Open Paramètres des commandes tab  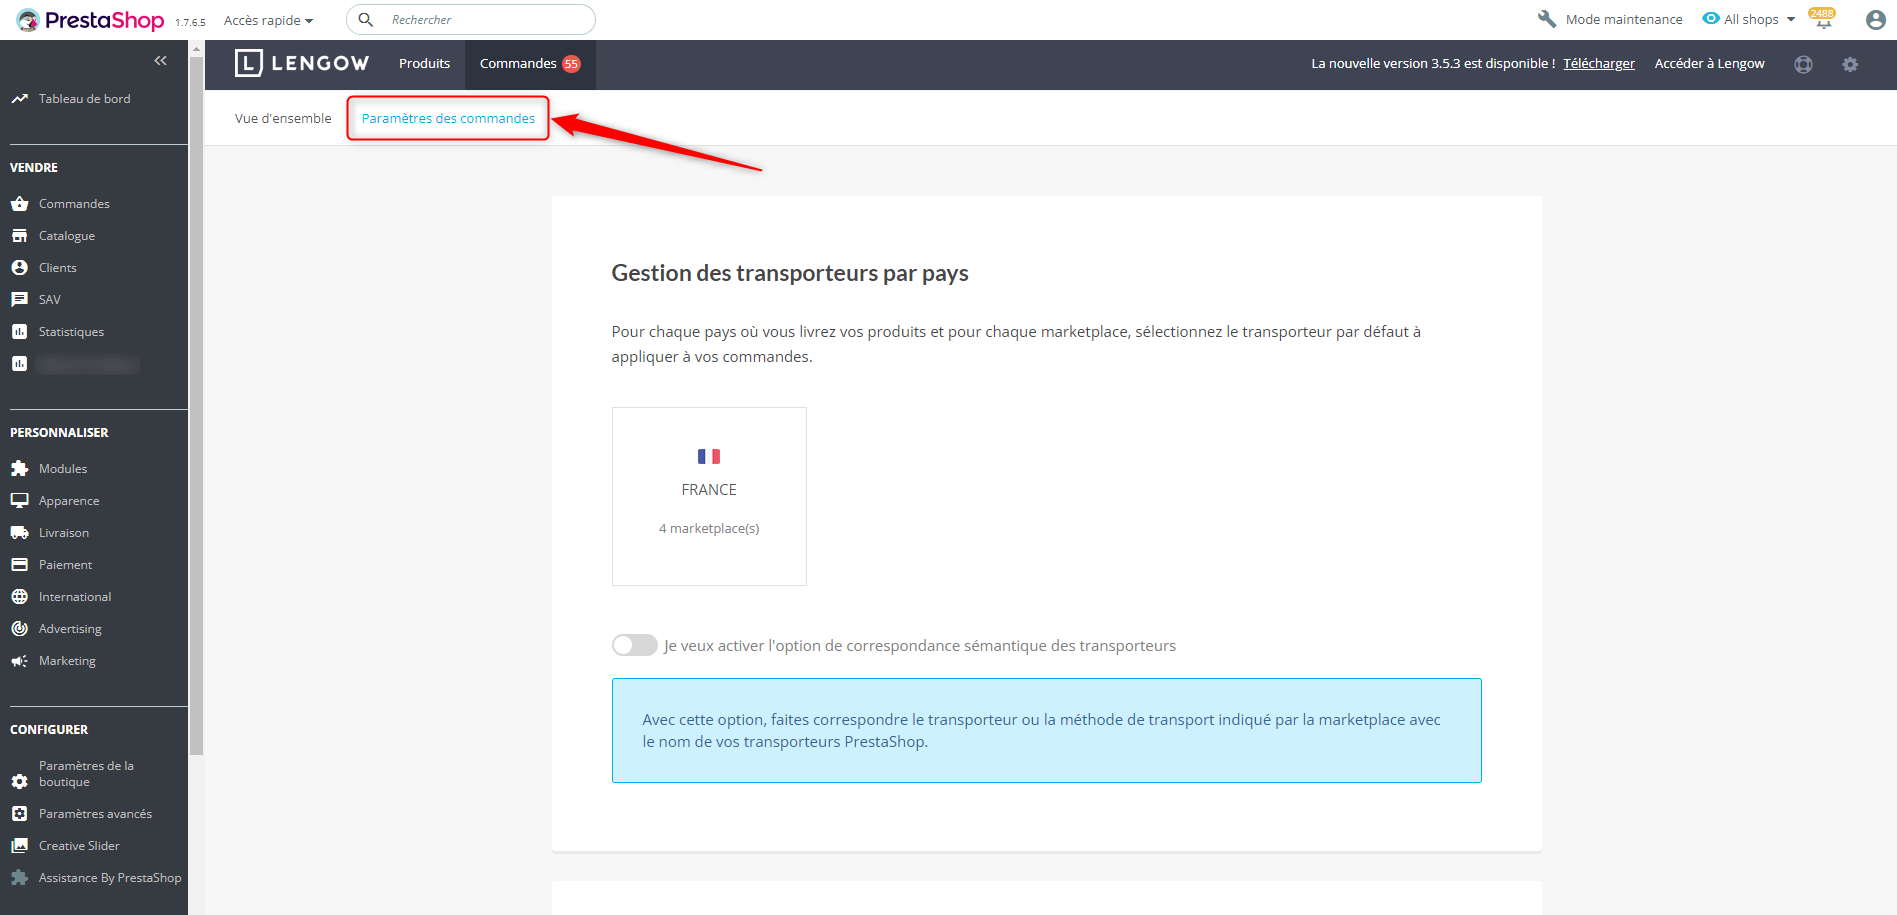[x=448, y=118]
